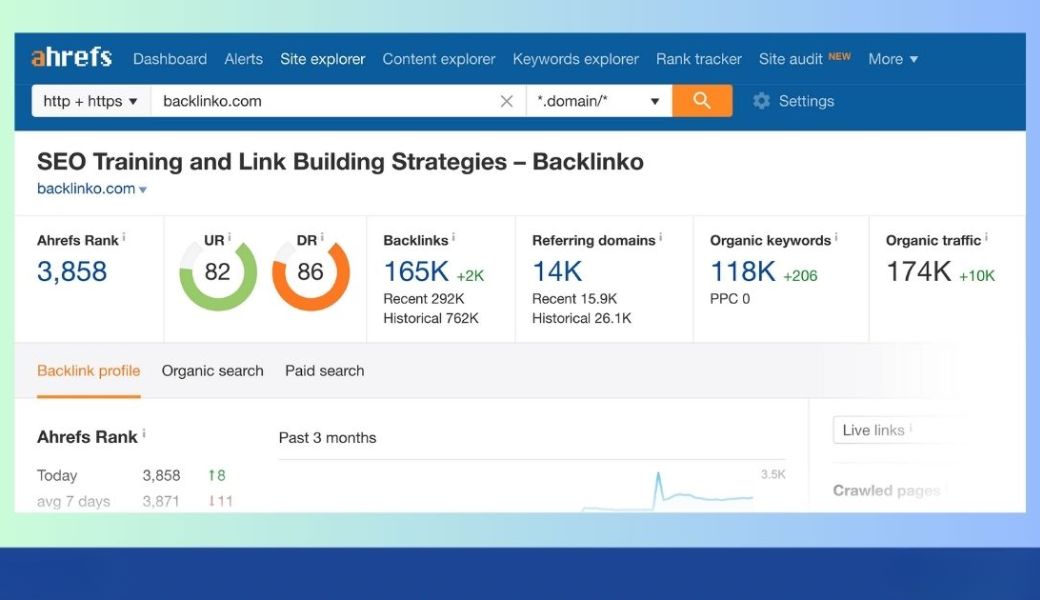Open the http + https protocol dropdown
The width and height of the screenshot is (1040, 600).
91,101
